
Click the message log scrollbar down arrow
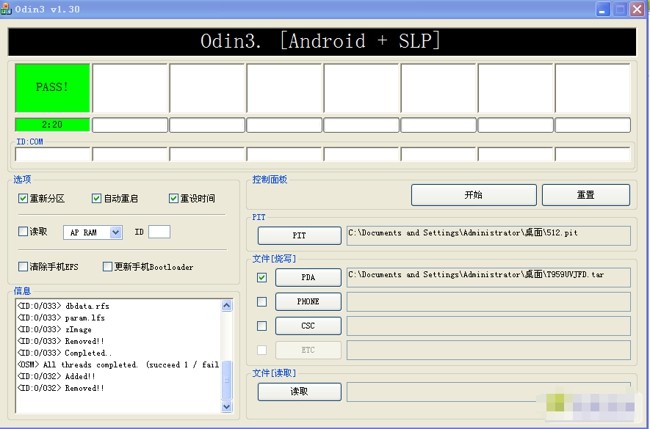(x=226, y=407)
